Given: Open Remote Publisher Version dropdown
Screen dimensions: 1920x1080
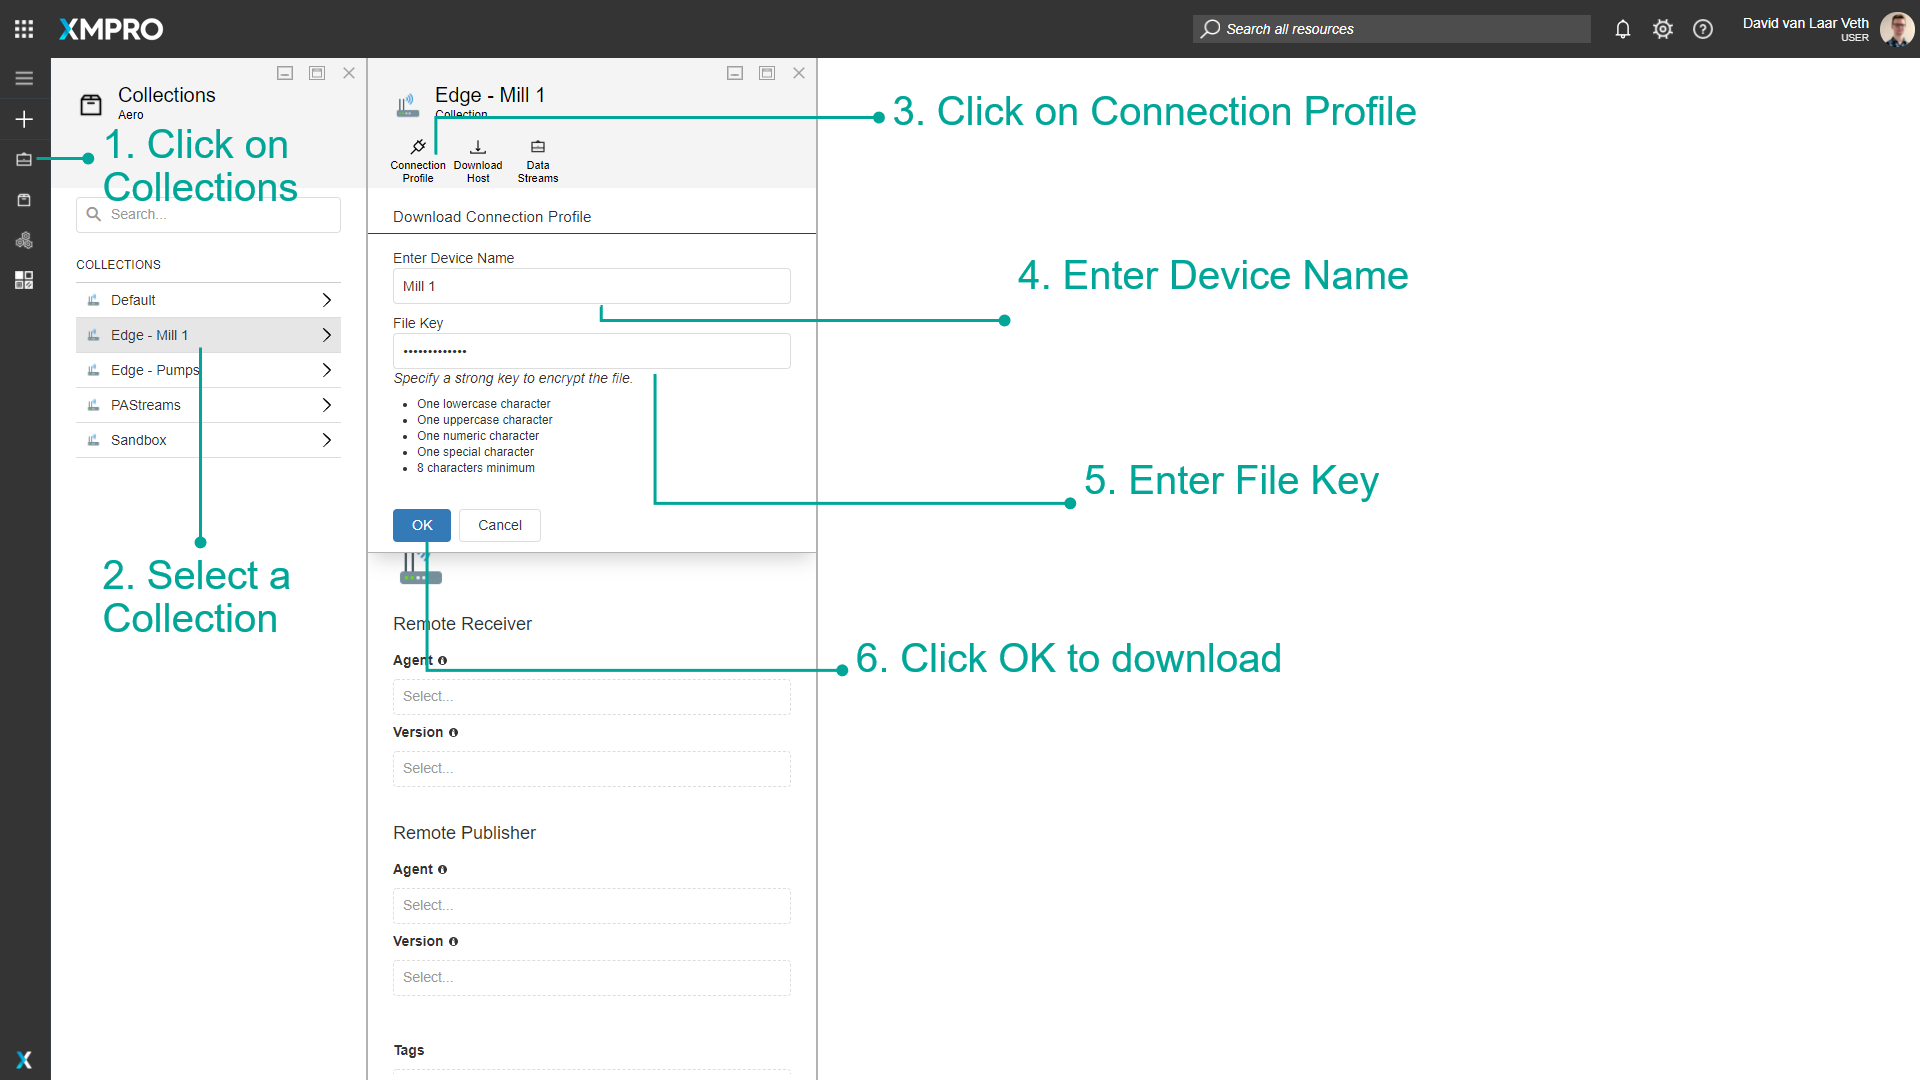Looking at the screenshot, I should pos(591,977).
